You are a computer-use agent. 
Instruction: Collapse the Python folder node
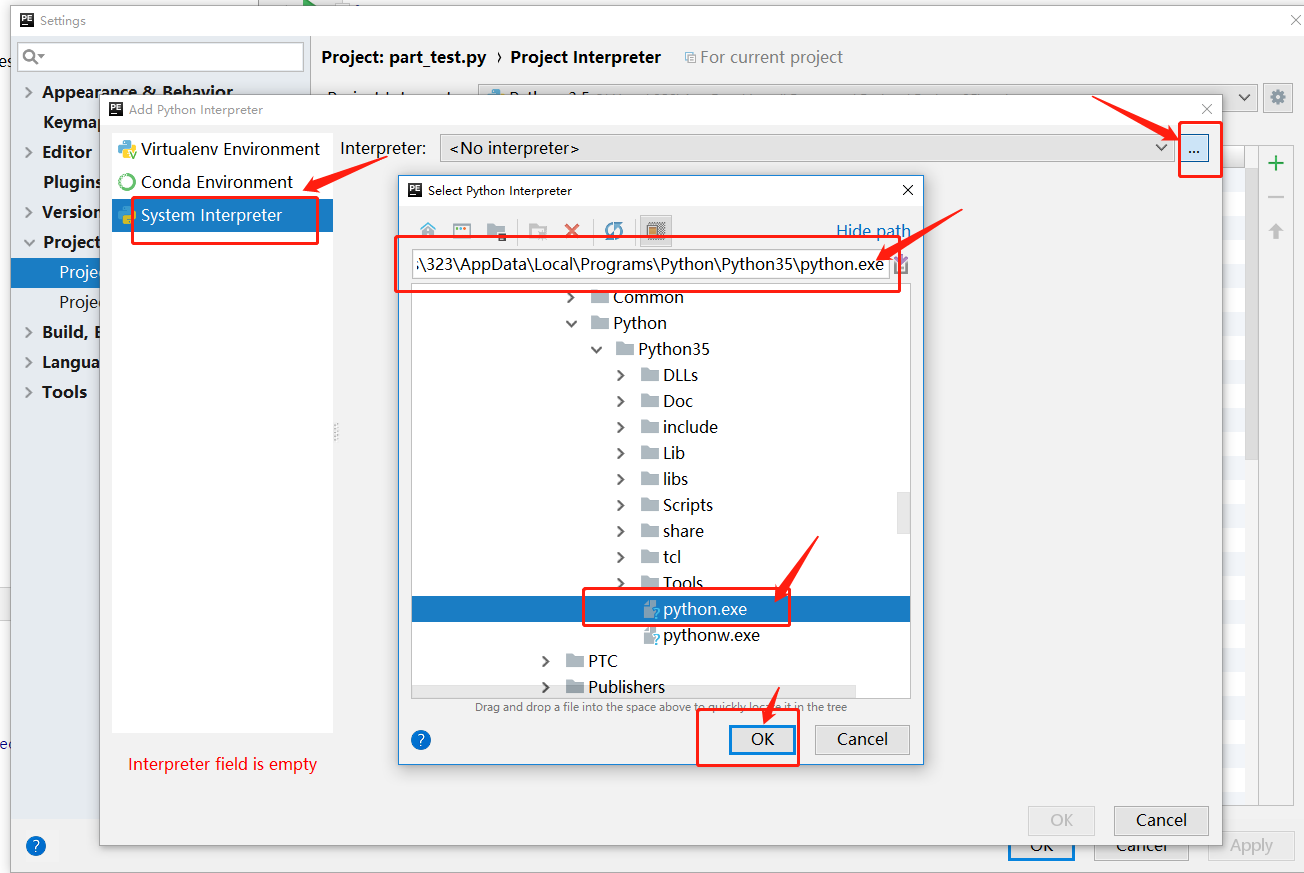click(571, 323)
